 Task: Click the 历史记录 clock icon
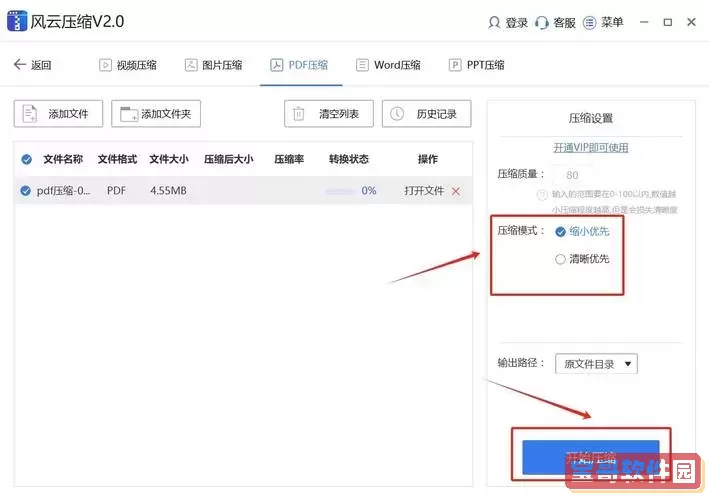pos(397,113)
